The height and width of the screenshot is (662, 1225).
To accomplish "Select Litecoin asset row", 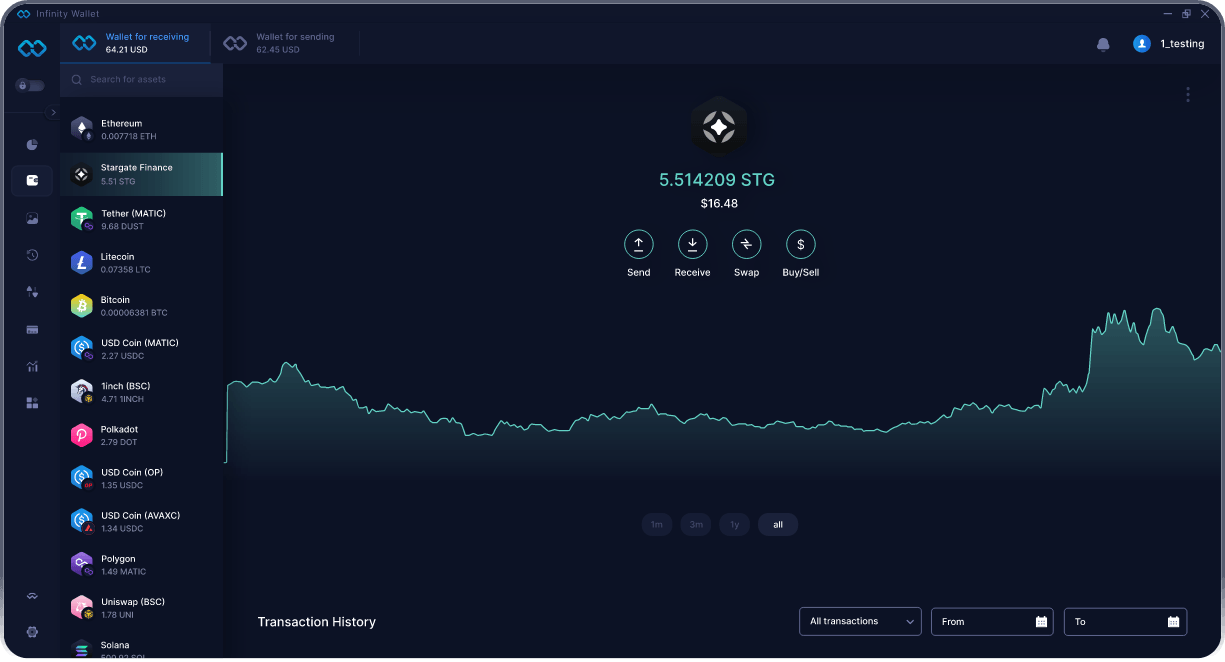I will (142, 263).
